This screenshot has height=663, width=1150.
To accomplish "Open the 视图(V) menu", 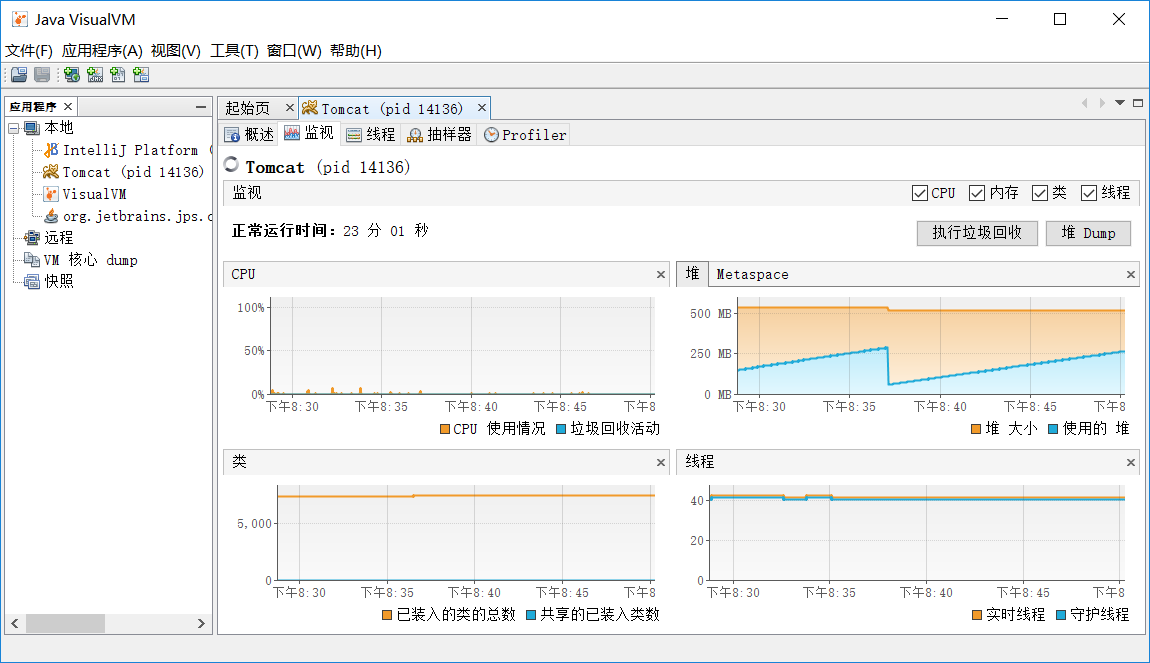I will point(176,51).
